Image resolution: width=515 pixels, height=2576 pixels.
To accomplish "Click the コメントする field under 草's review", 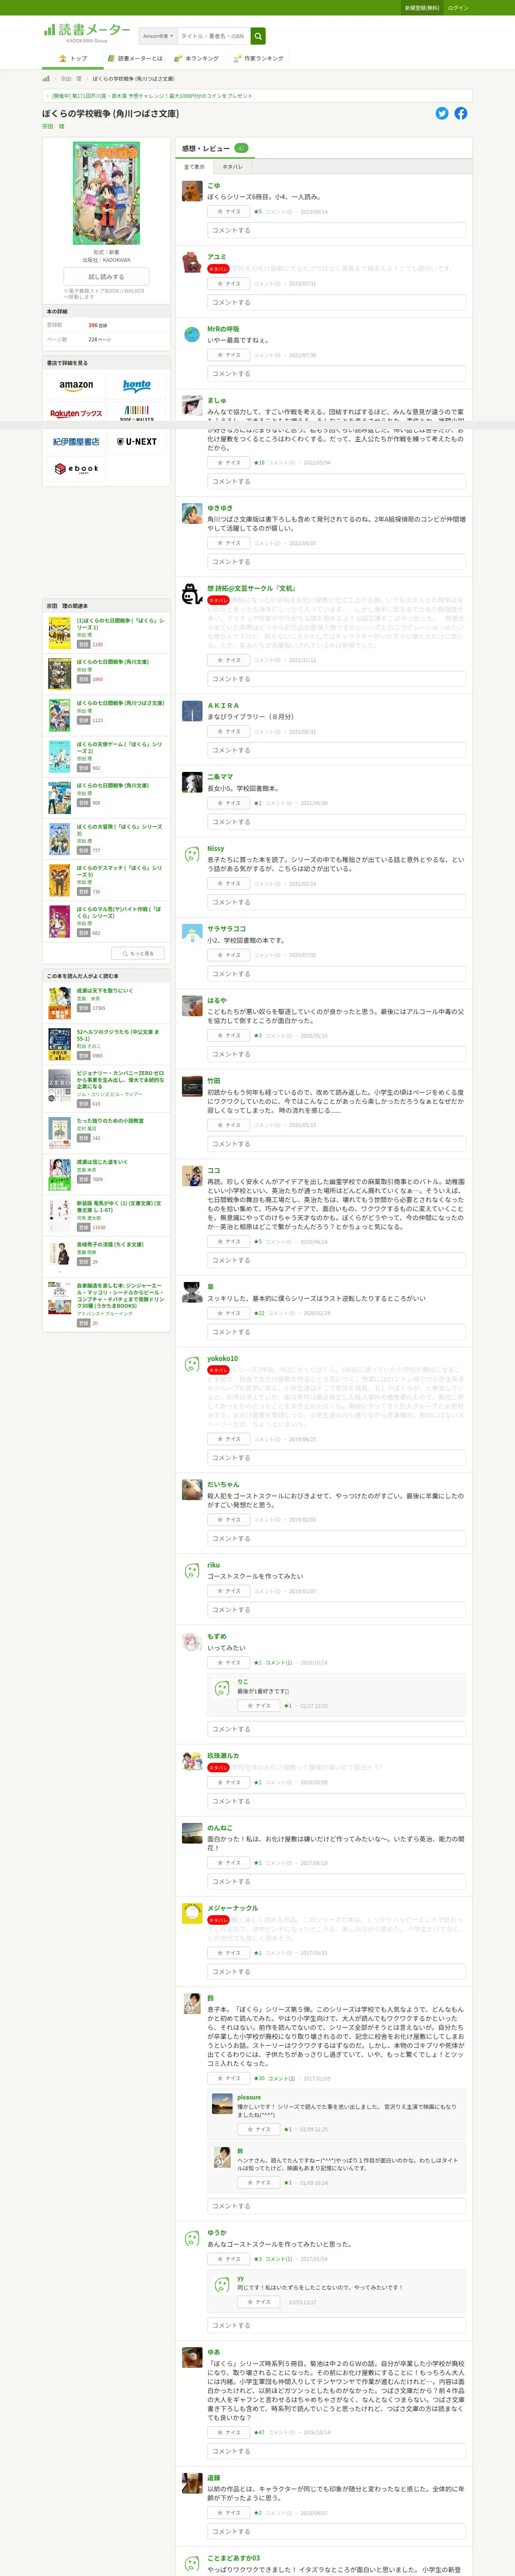I will [337, 1332].
